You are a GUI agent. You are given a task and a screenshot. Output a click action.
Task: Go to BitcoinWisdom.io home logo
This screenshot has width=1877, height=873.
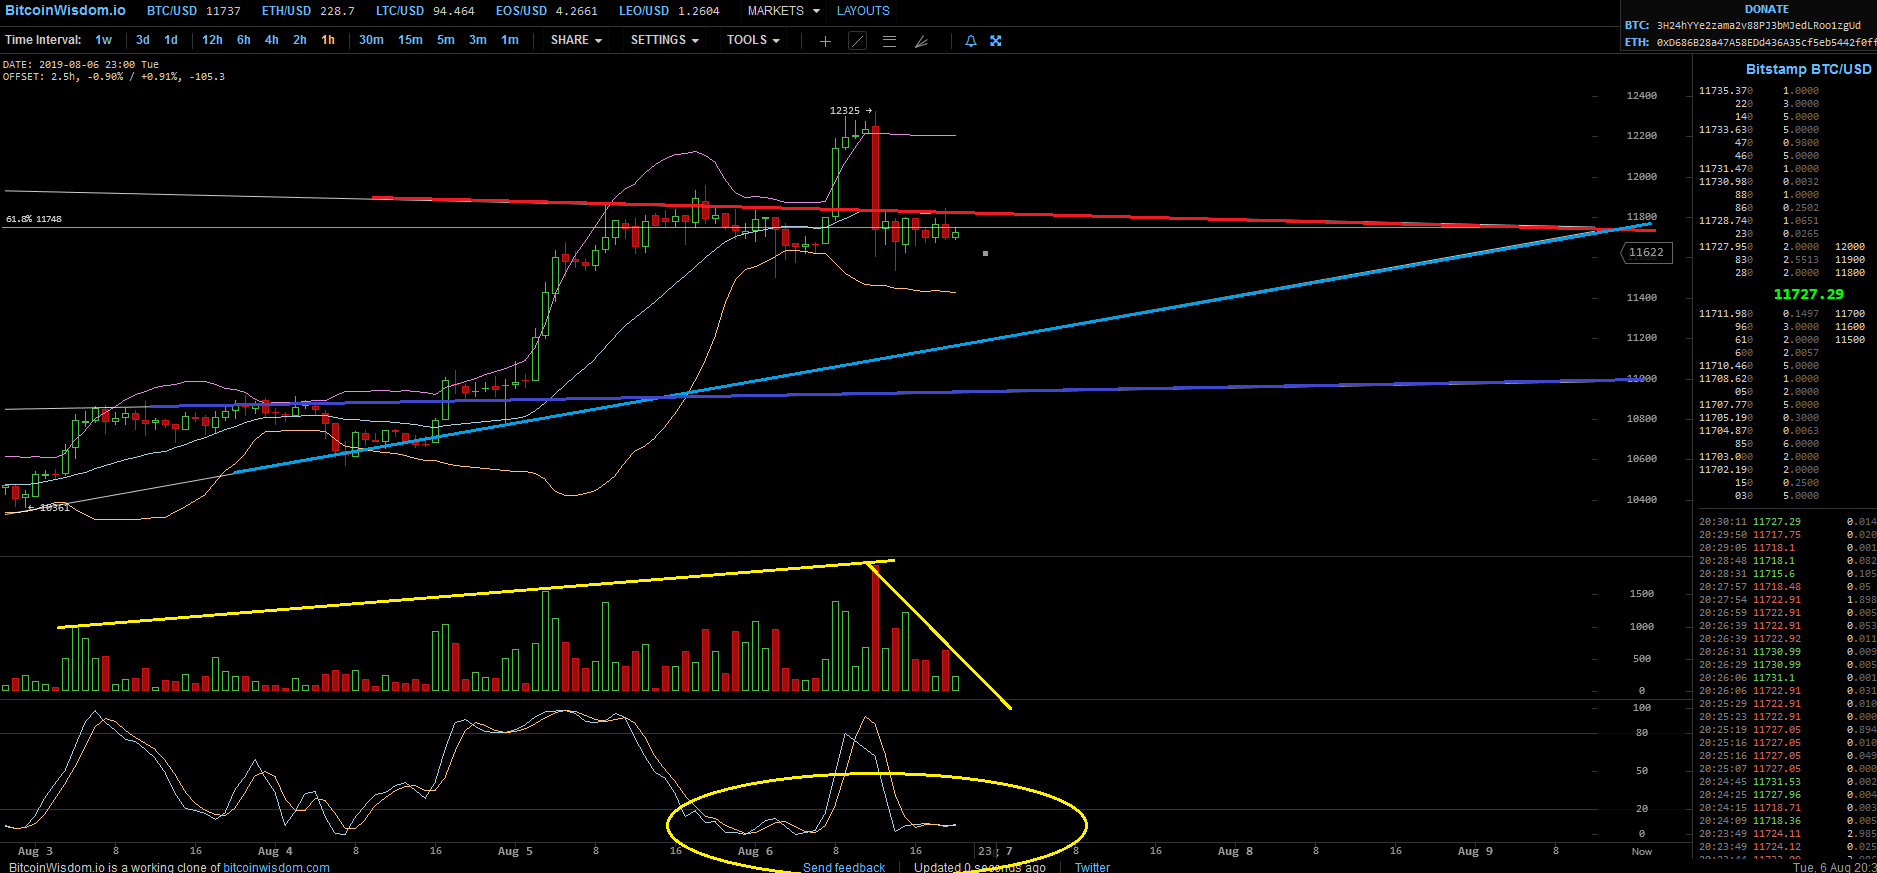(66, 10)
